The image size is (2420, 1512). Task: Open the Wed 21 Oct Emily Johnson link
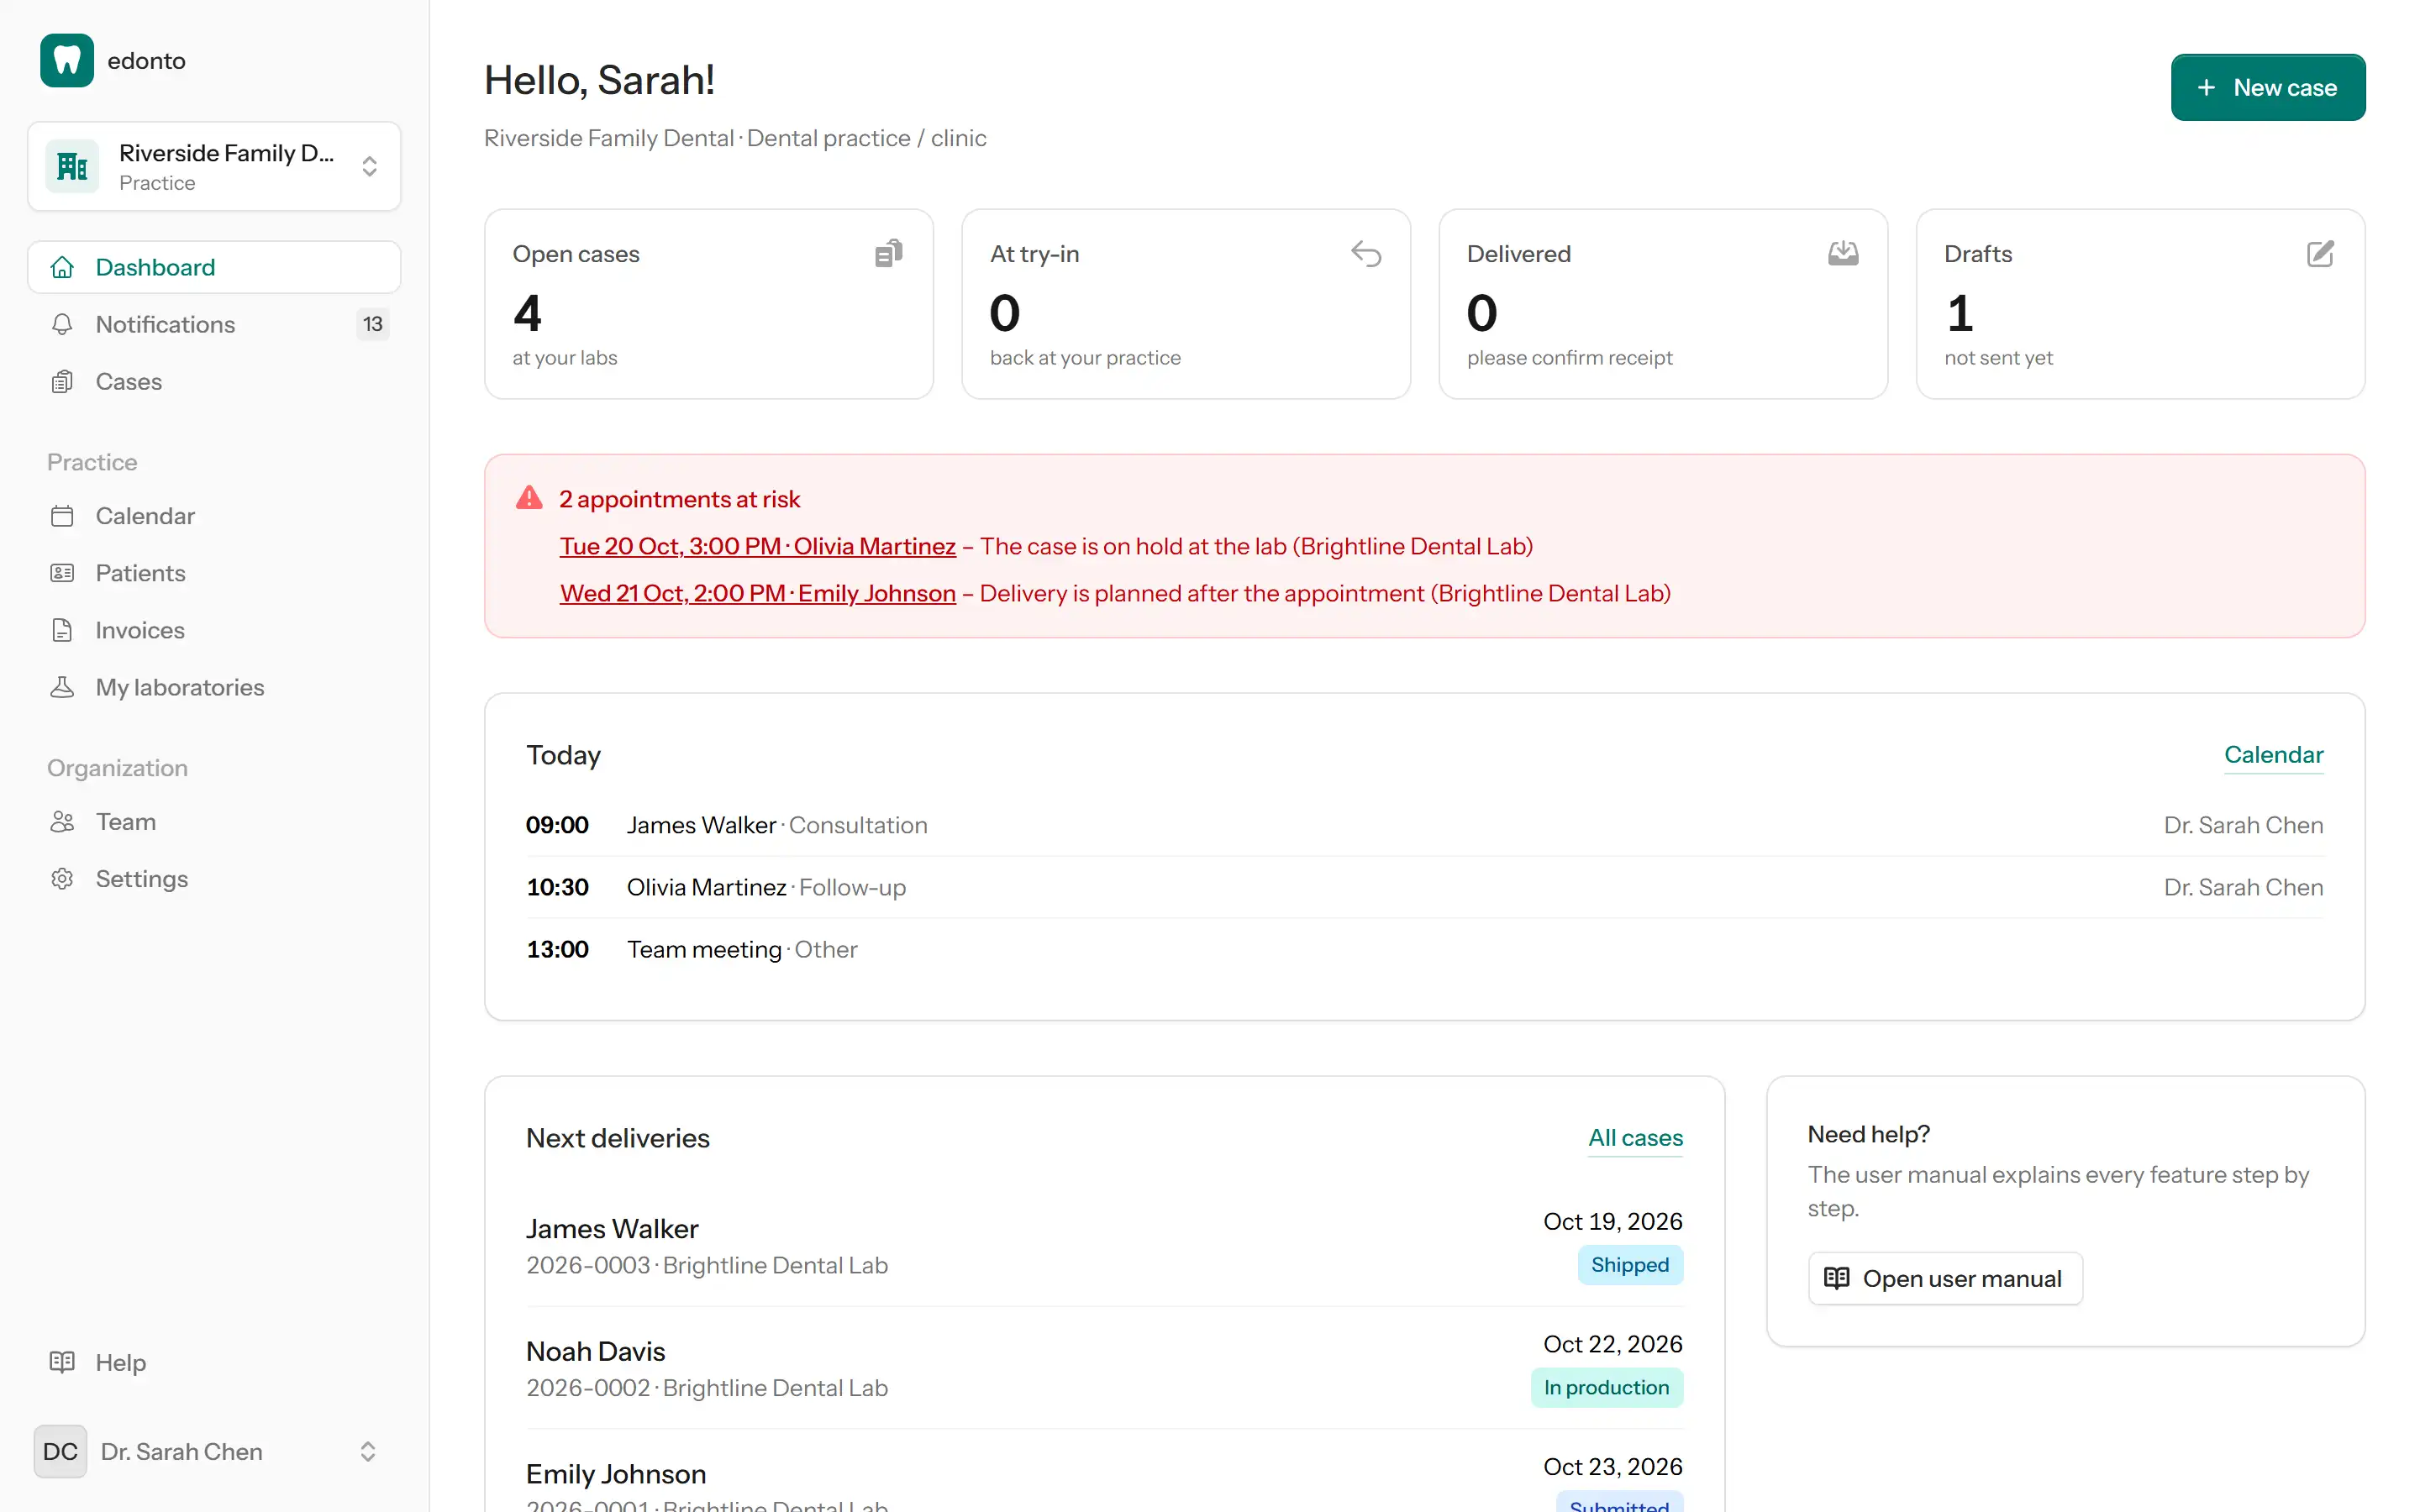[758, 593]
